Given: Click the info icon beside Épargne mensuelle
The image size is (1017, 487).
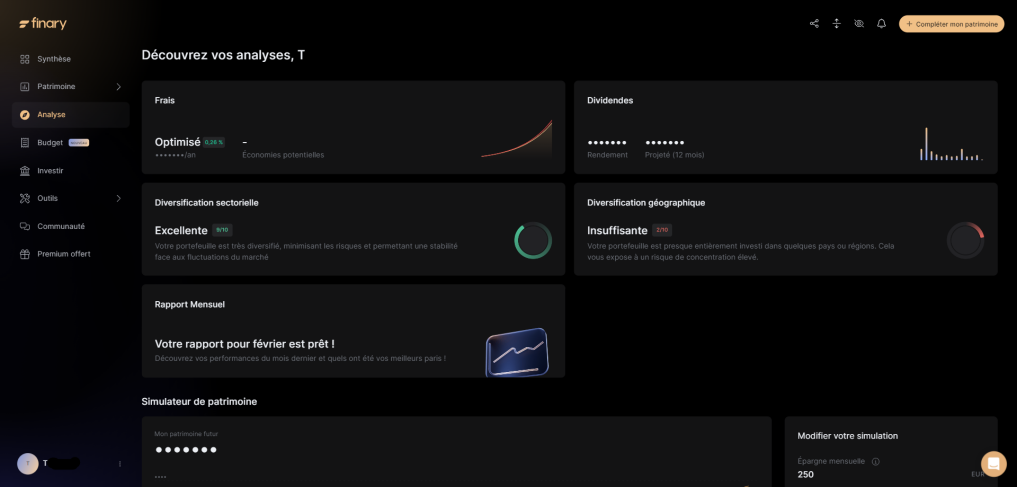Looking at the screenshot, I should [876, 461].
